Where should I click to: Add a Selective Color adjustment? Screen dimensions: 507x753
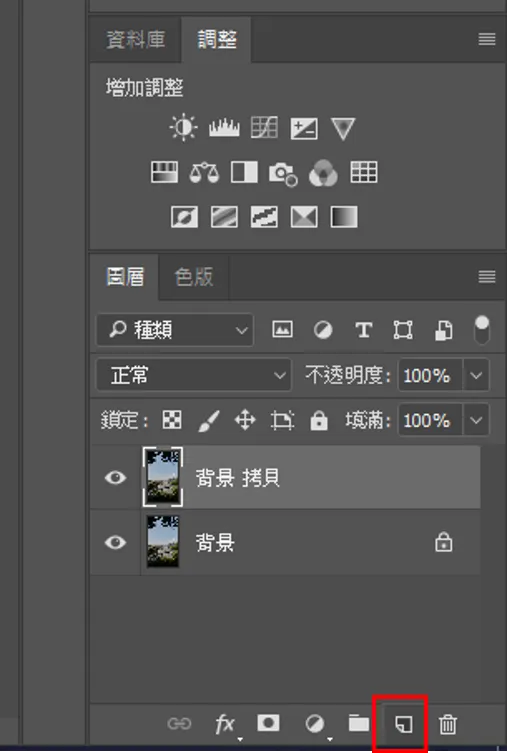[x=304, y=217]
